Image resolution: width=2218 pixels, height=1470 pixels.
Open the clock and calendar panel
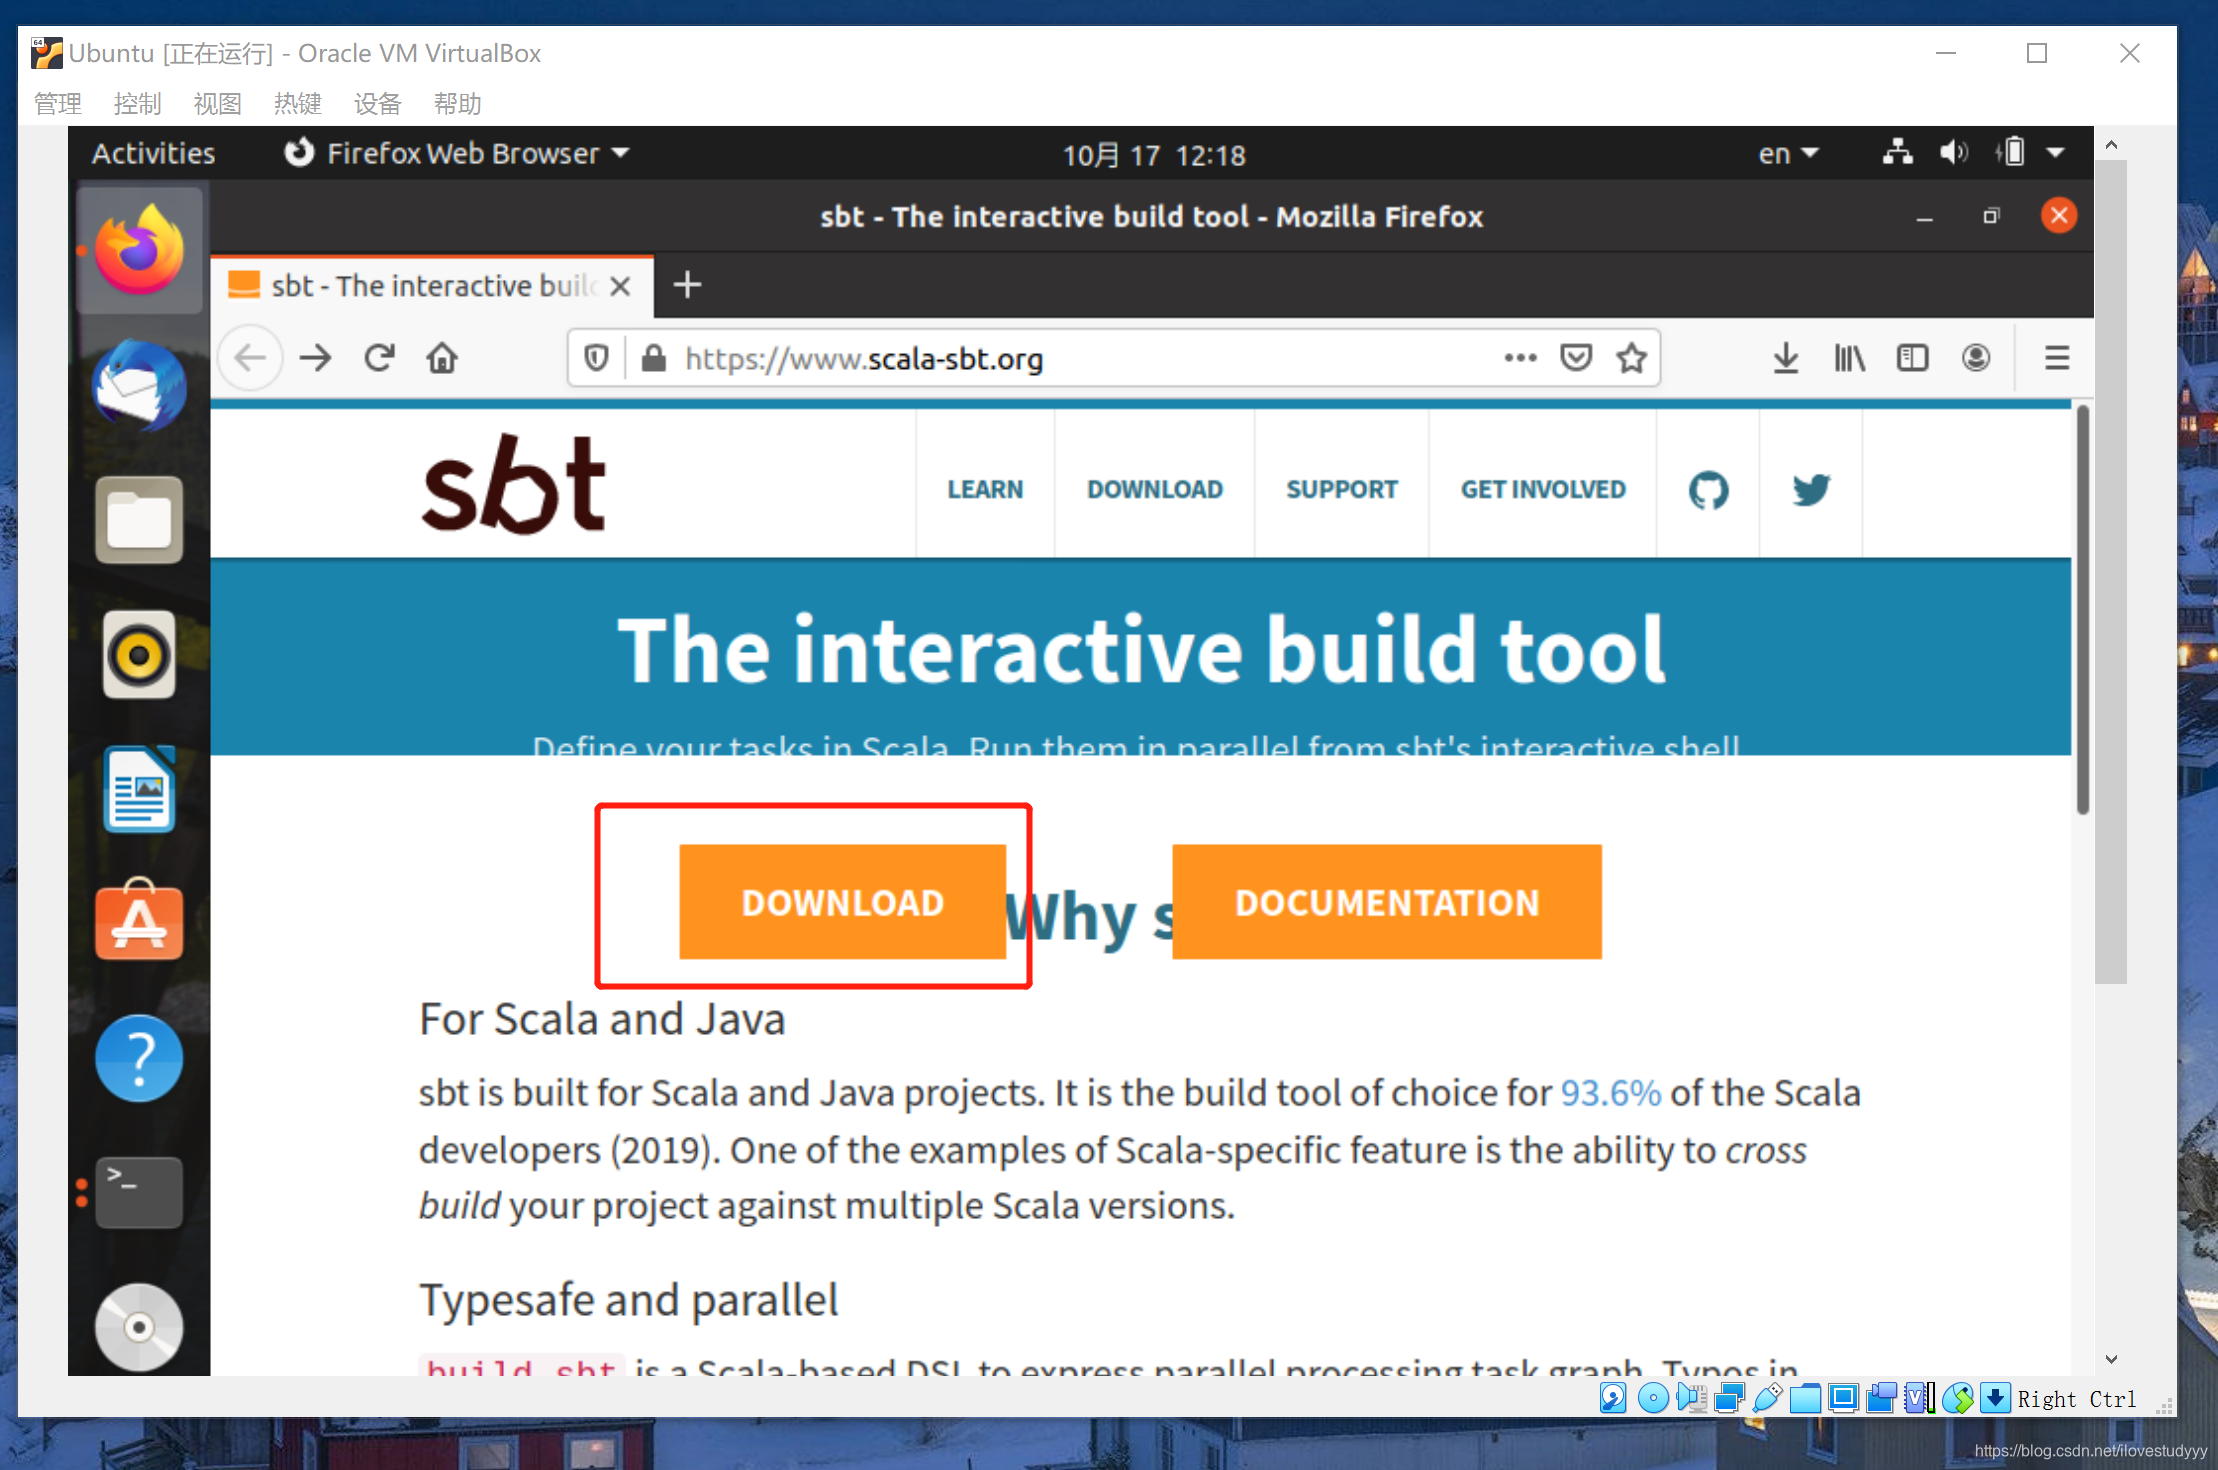coord(1154,155)
